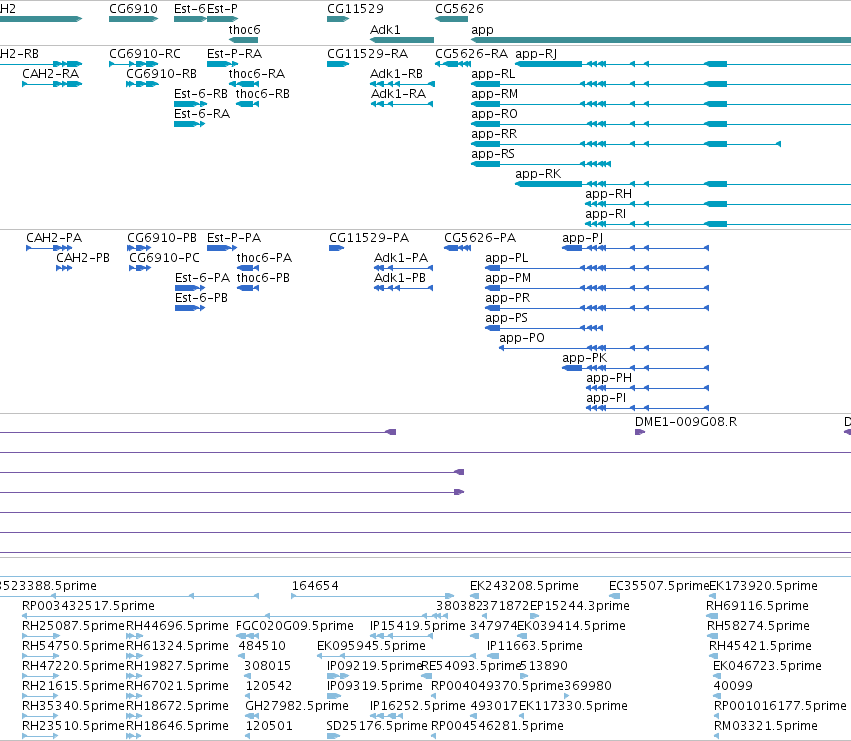Screen dimensions: 851x741
Task: Select protein CG11529-PA
Action: 369,238
